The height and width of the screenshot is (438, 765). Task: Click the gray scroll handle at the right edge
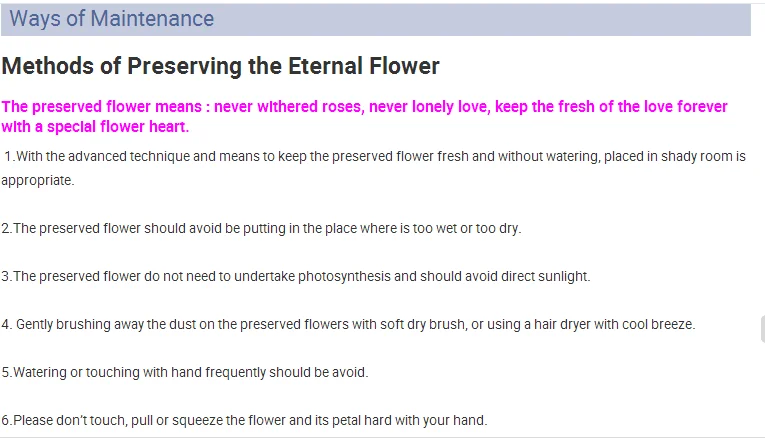pyautogui.click(x=763, y=329)
